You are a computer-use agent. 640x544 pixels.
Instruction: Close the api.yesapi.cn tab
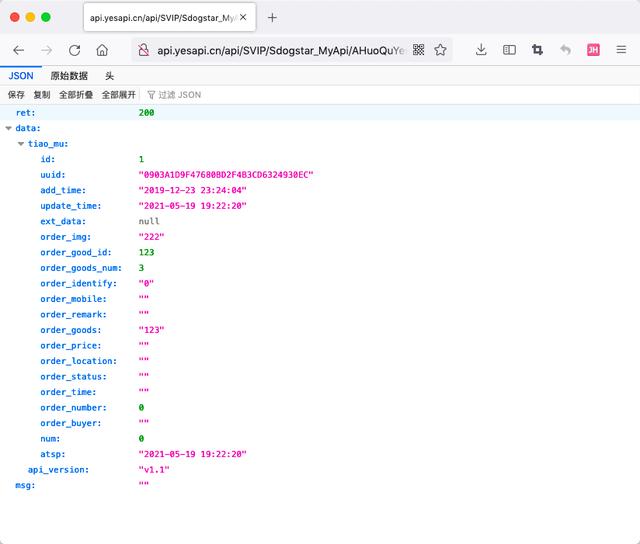click(x=243, y=17)
